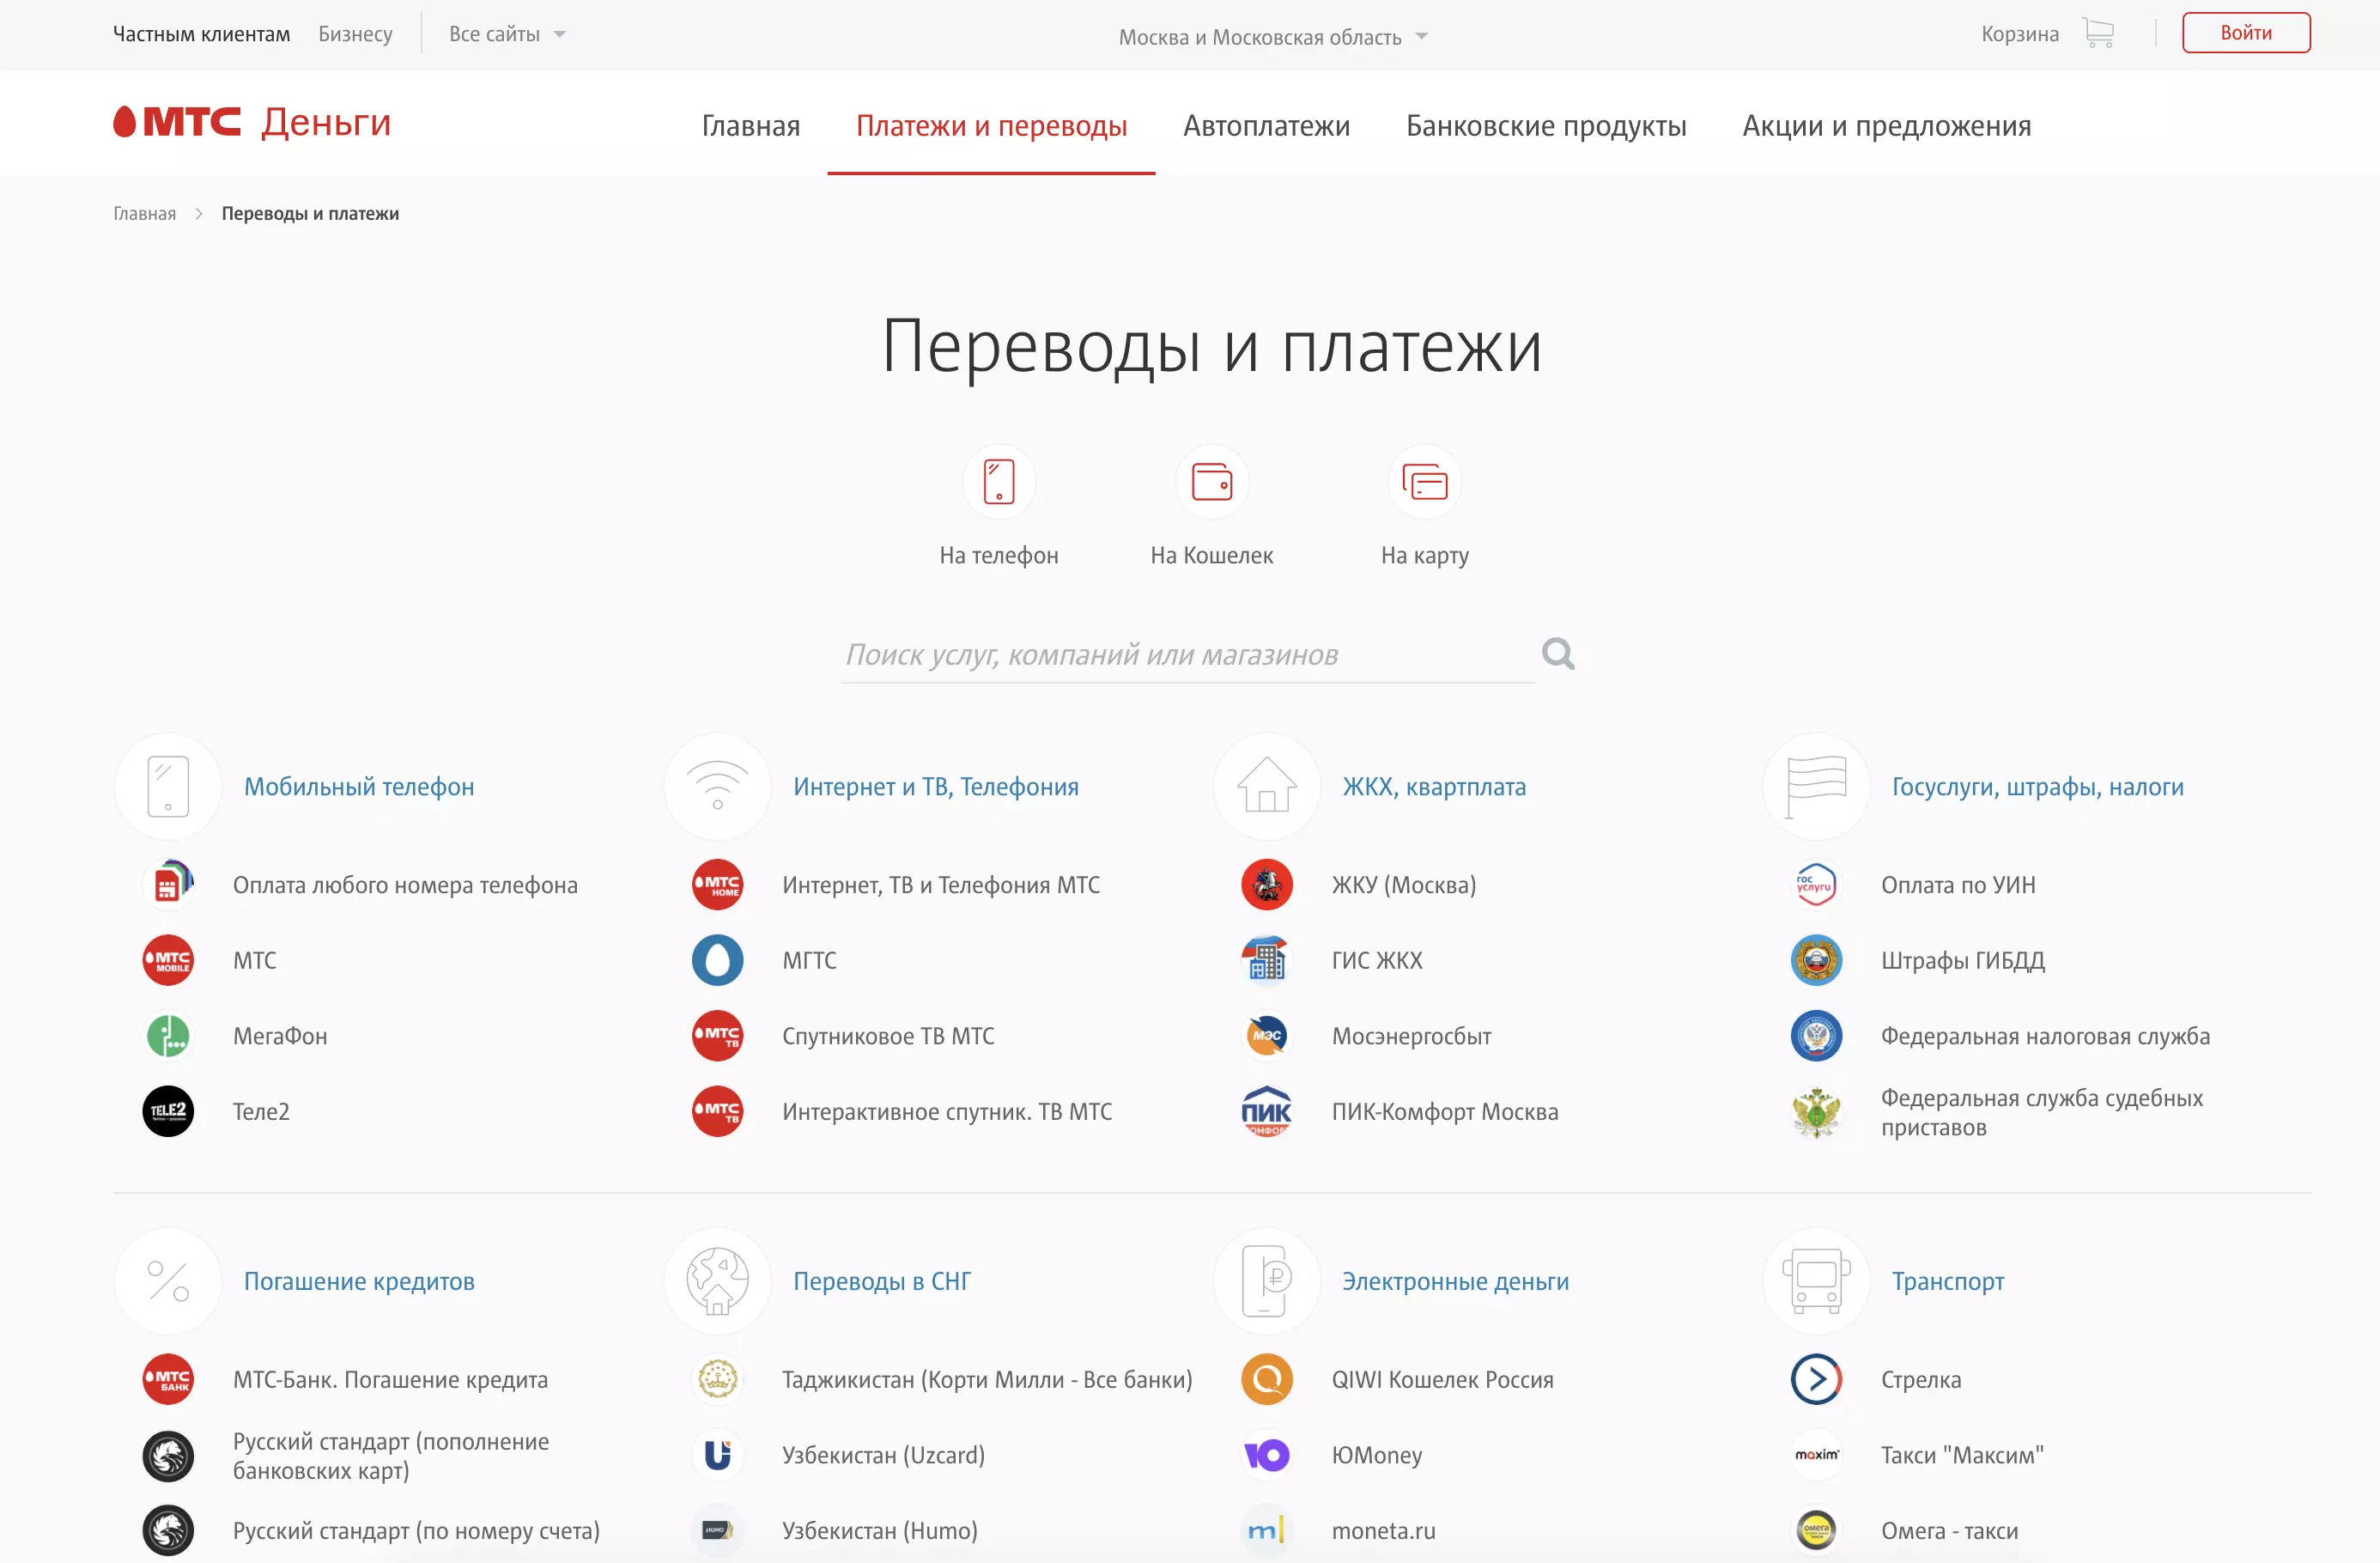Click the ЮMoney purple logo icon
The image size is (2380, 1563).
(1267, 1455)
